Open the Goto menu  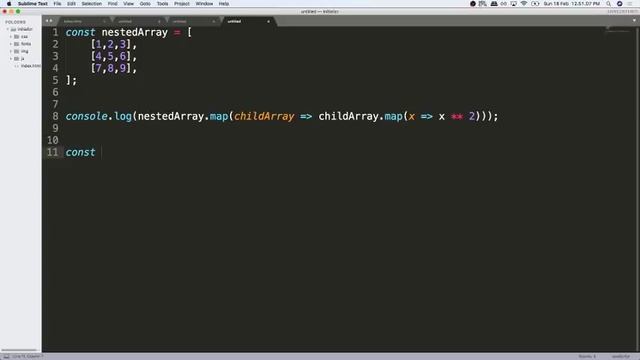[145, 4]
